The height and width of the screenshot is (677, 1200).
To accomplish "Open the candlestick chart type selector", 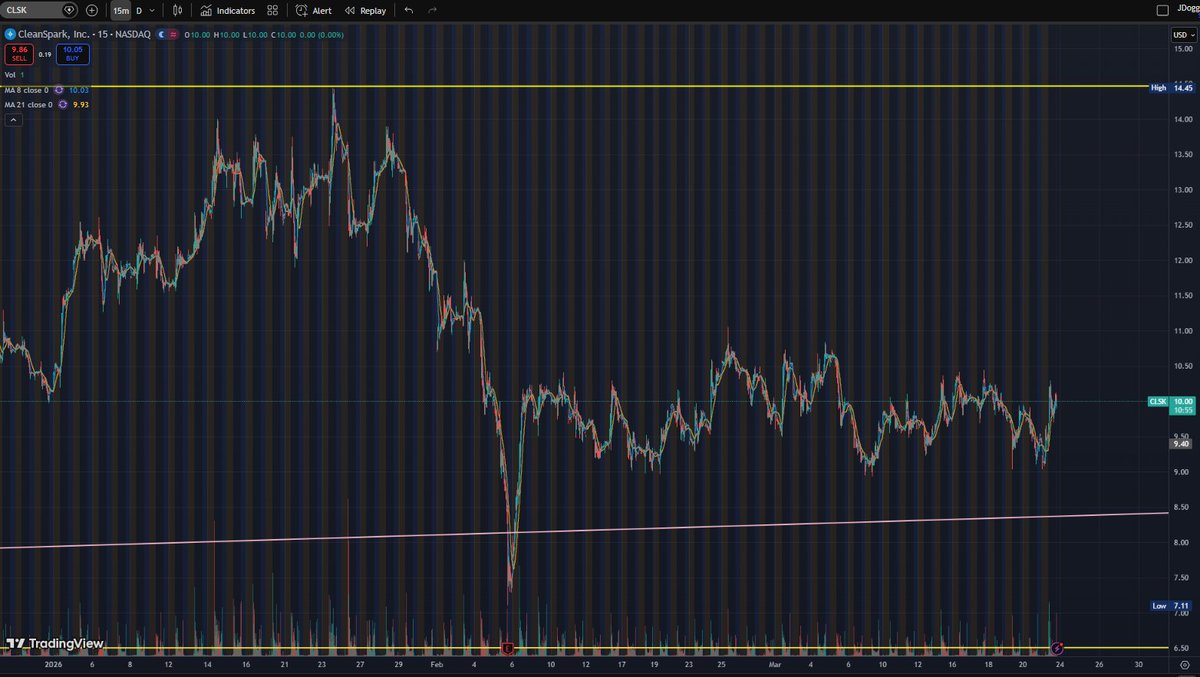I will tap(178, 10).
